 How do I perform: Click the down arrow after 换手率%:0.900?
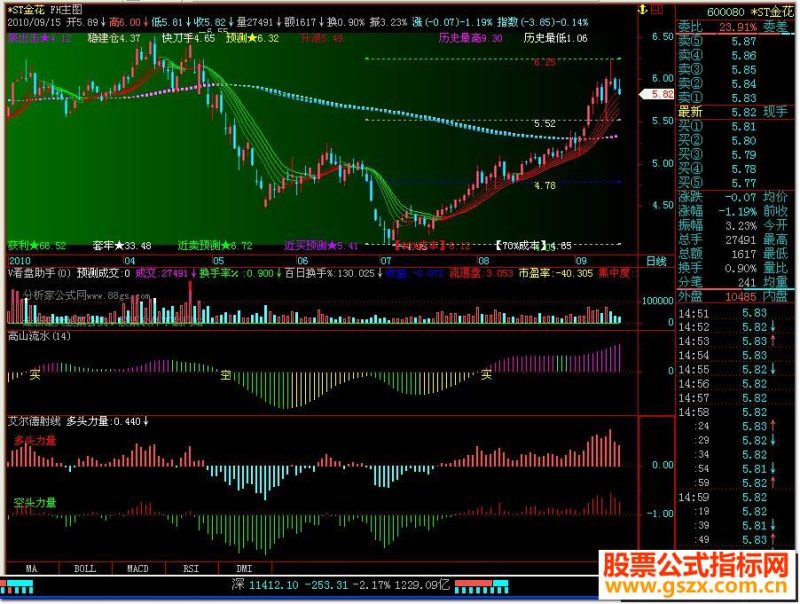click(x=279, y=274)
